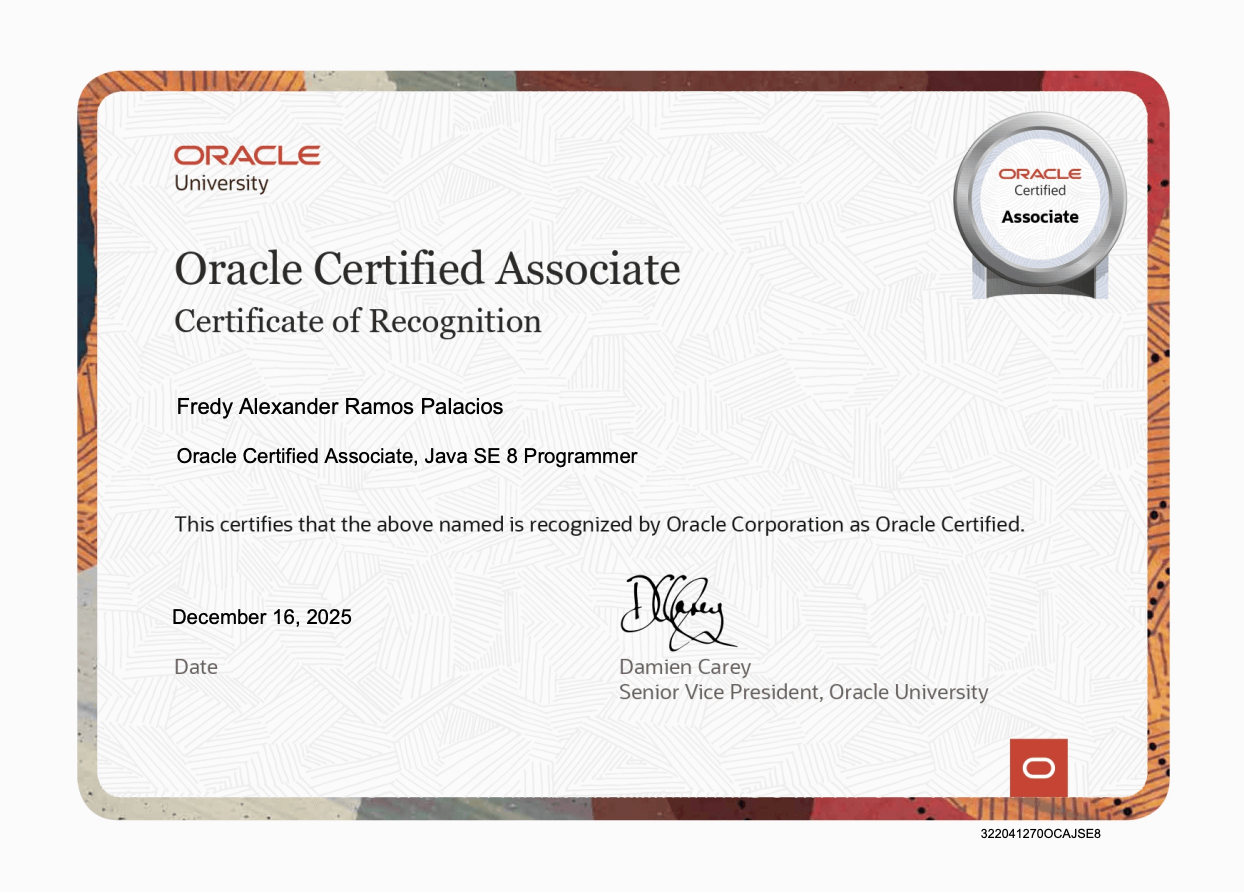Click the certification statement sentence
The image size is (1244, 895).
click(x=603, y=523)
